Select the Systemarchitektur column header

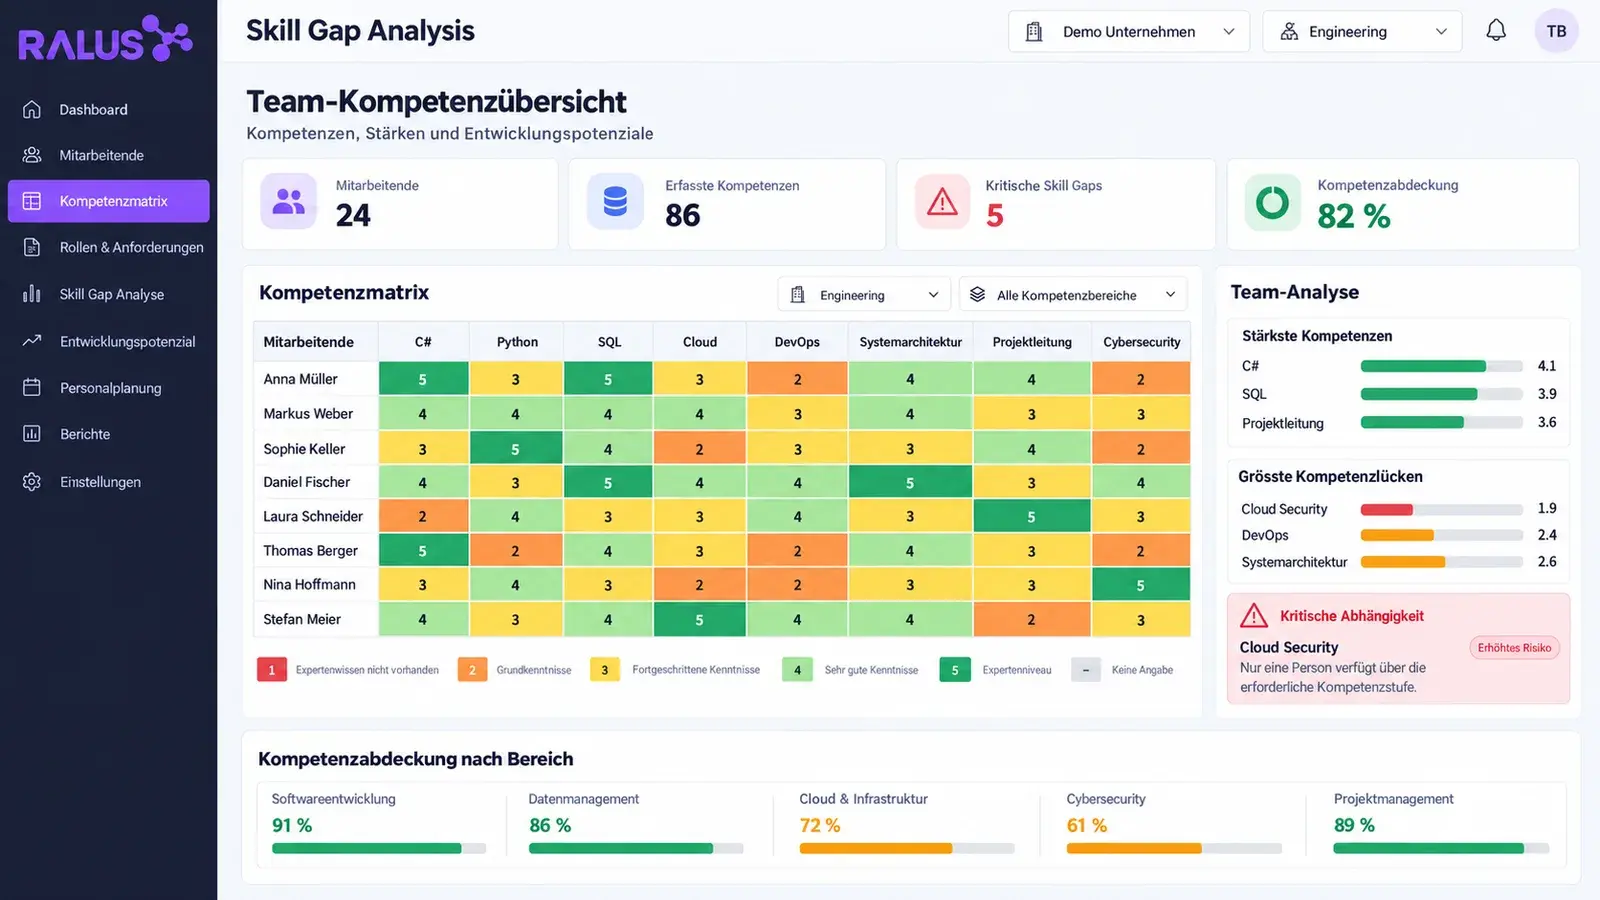click(910, 342)
